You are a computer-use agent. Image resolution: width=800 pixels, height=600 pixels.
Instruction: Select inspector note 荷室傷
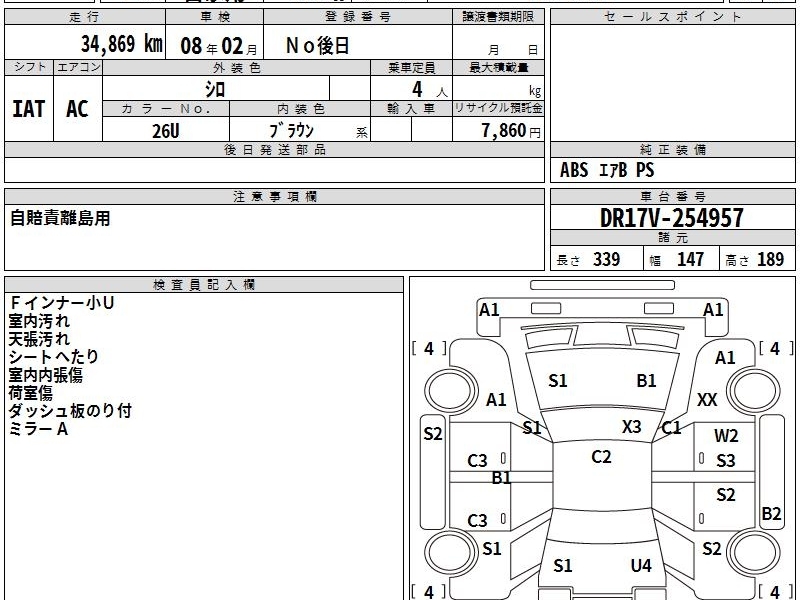point(31,392)
